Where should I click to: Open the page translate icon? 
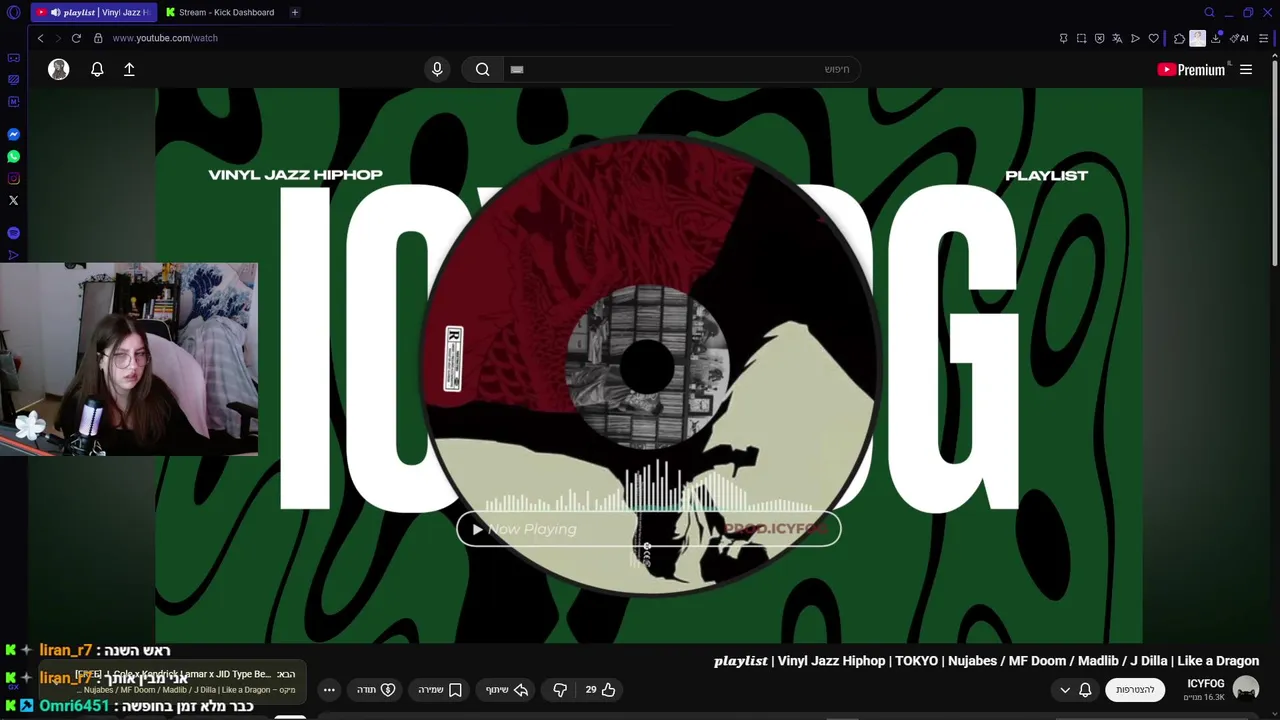click(x=1117, y=38)
